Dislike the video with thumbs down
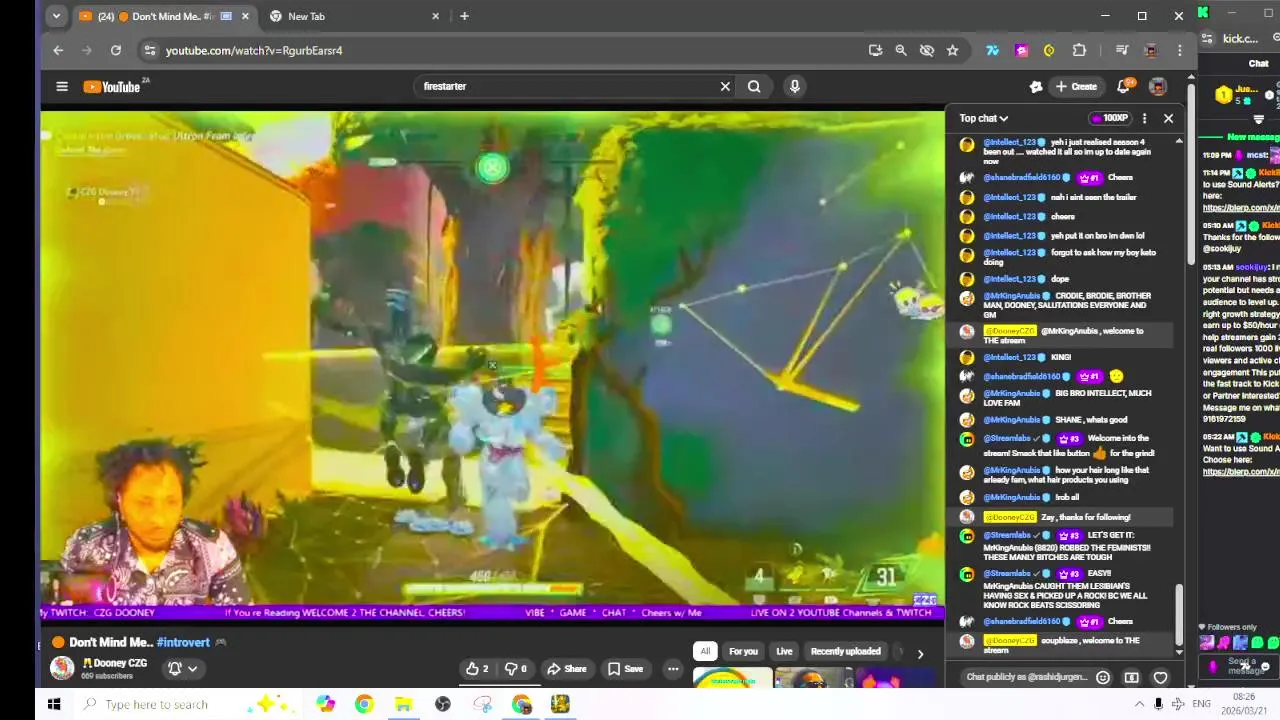1280x720 pixels. (516, 669)
